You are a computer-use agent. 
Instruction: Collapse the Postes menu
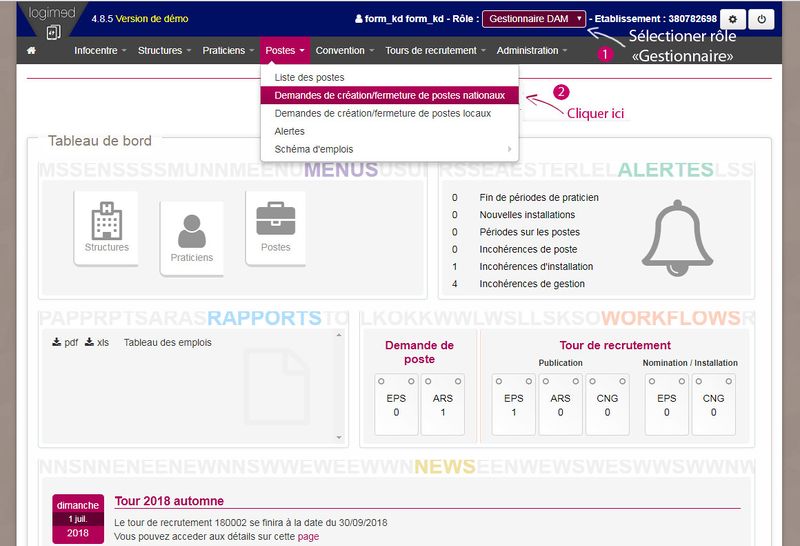pyautogui.click(x=285, y=51)
